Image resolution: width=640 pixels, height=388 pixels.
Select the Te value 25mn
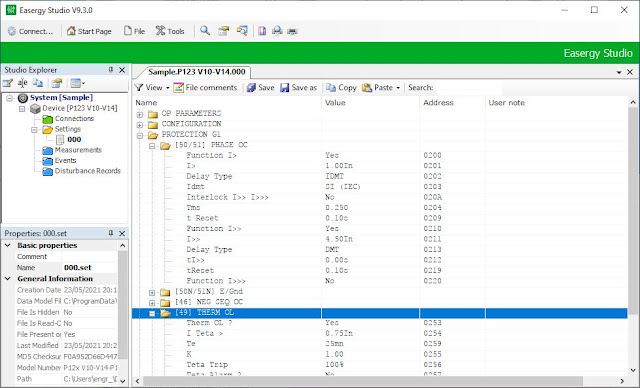pyautogui.click(x=334, y=344)
